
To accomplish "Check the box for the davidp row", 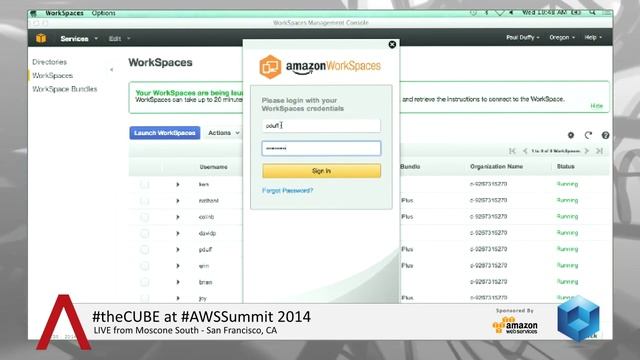I will pyautogui.click(x=144, y=233).
